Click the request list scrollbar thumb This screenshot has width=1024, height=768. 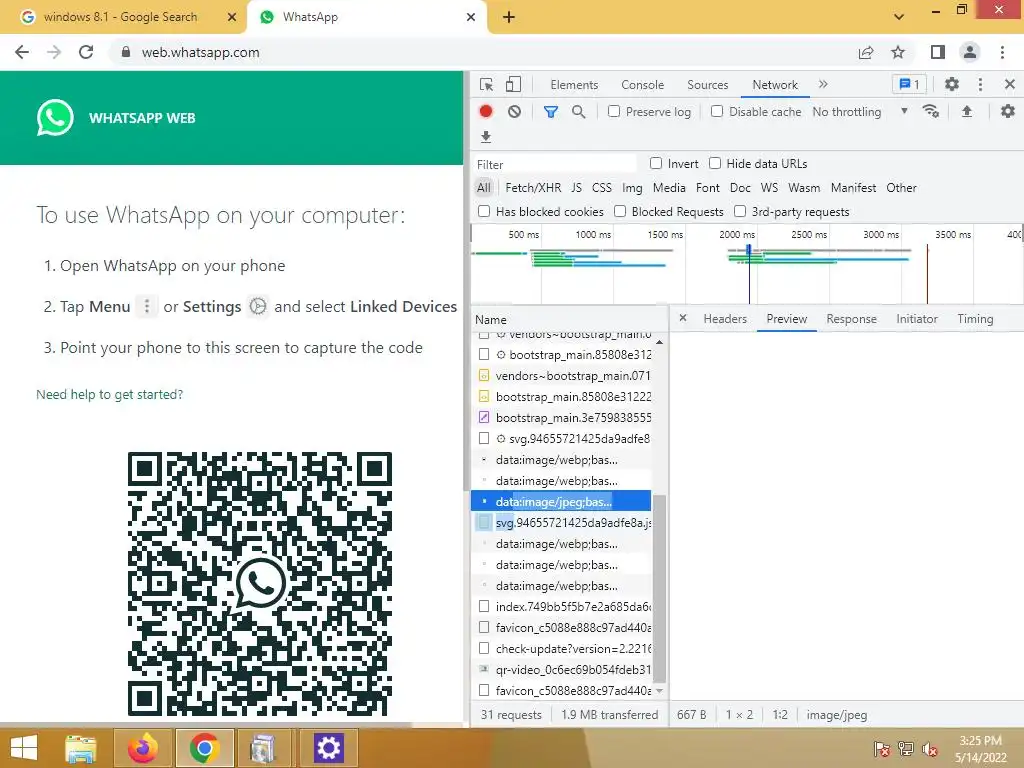click(x=659, y=588)
